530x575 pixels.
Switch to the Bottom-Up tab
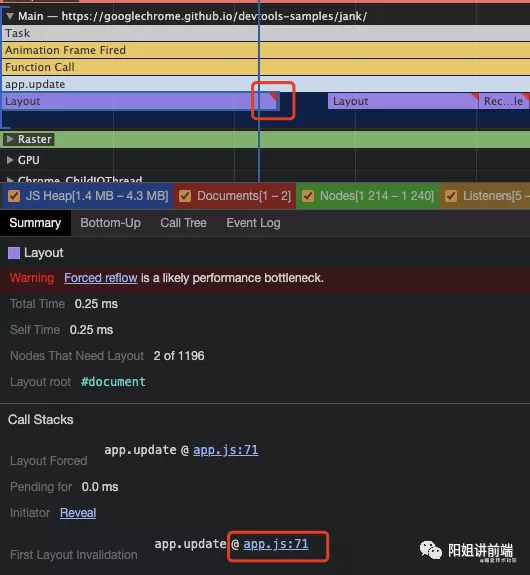[x=110, y=223]
